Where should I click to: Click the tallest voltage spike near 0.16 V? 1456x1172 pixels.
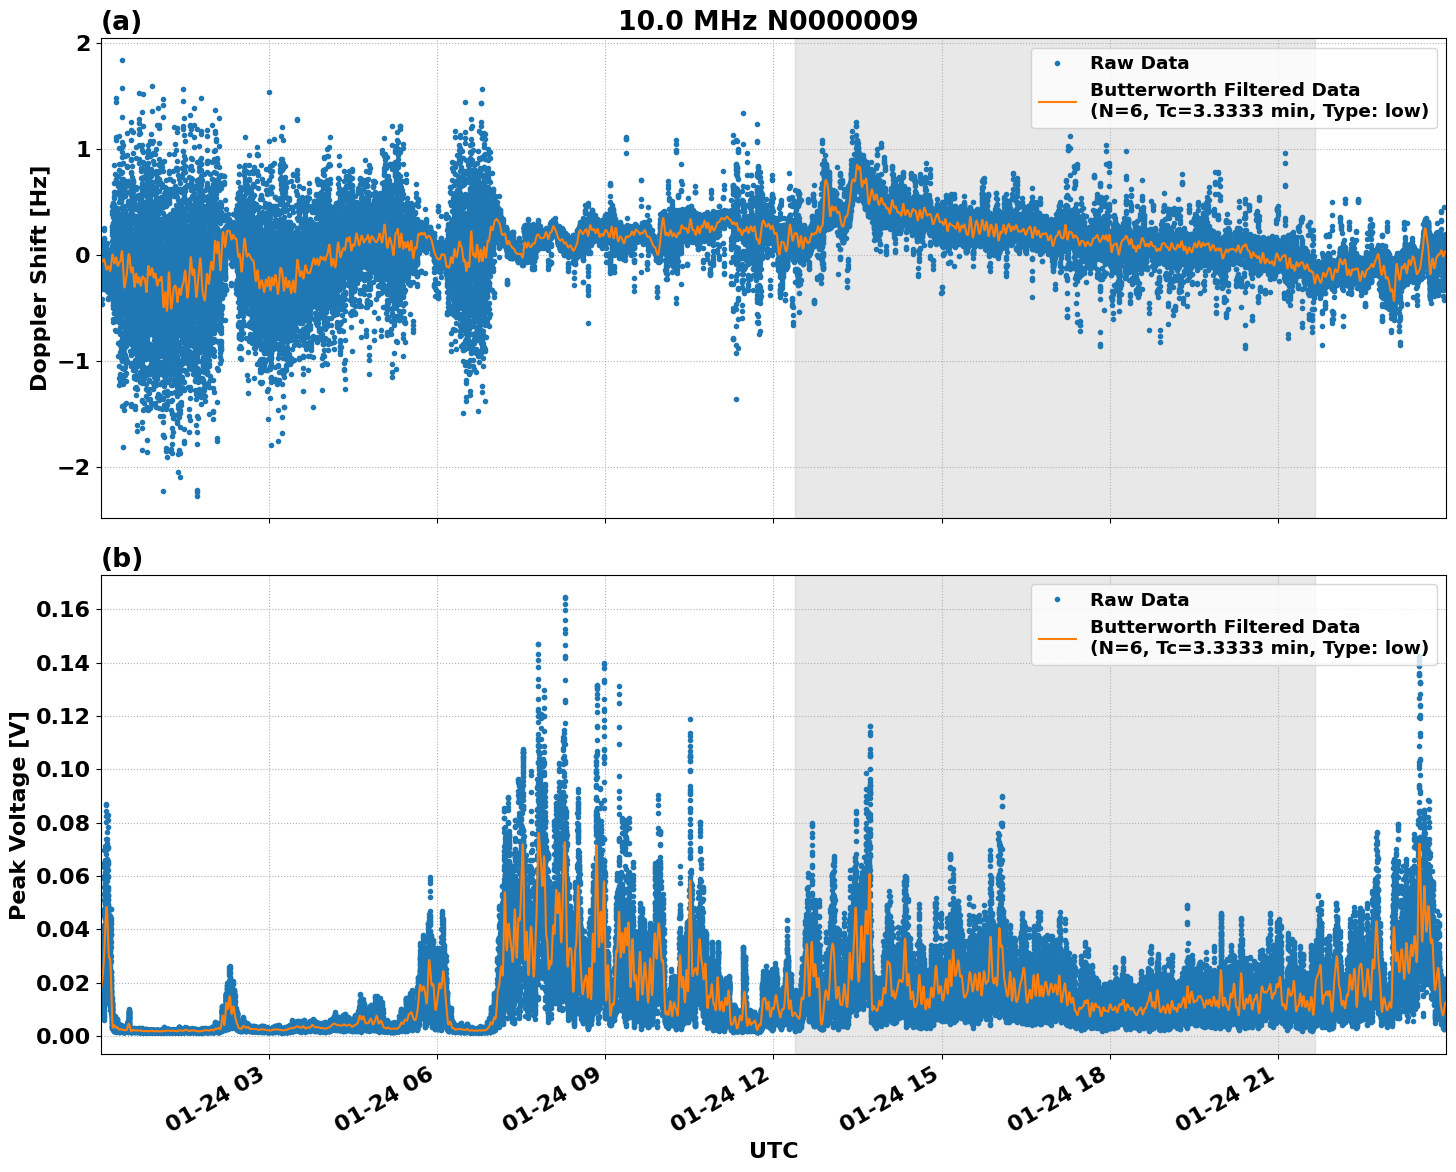(566, 595)
